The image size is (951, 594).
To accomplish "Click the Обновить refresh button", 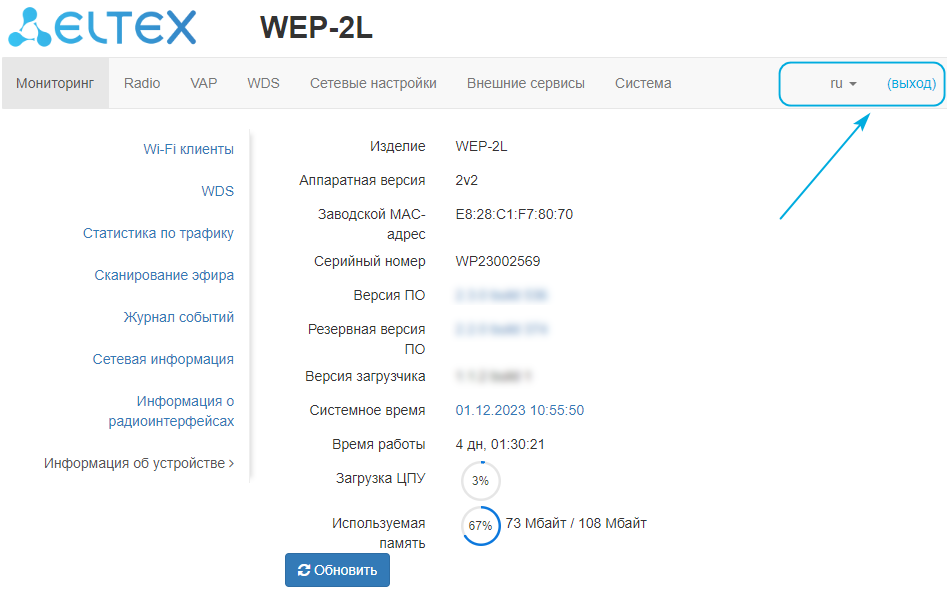I will (337, 570).
